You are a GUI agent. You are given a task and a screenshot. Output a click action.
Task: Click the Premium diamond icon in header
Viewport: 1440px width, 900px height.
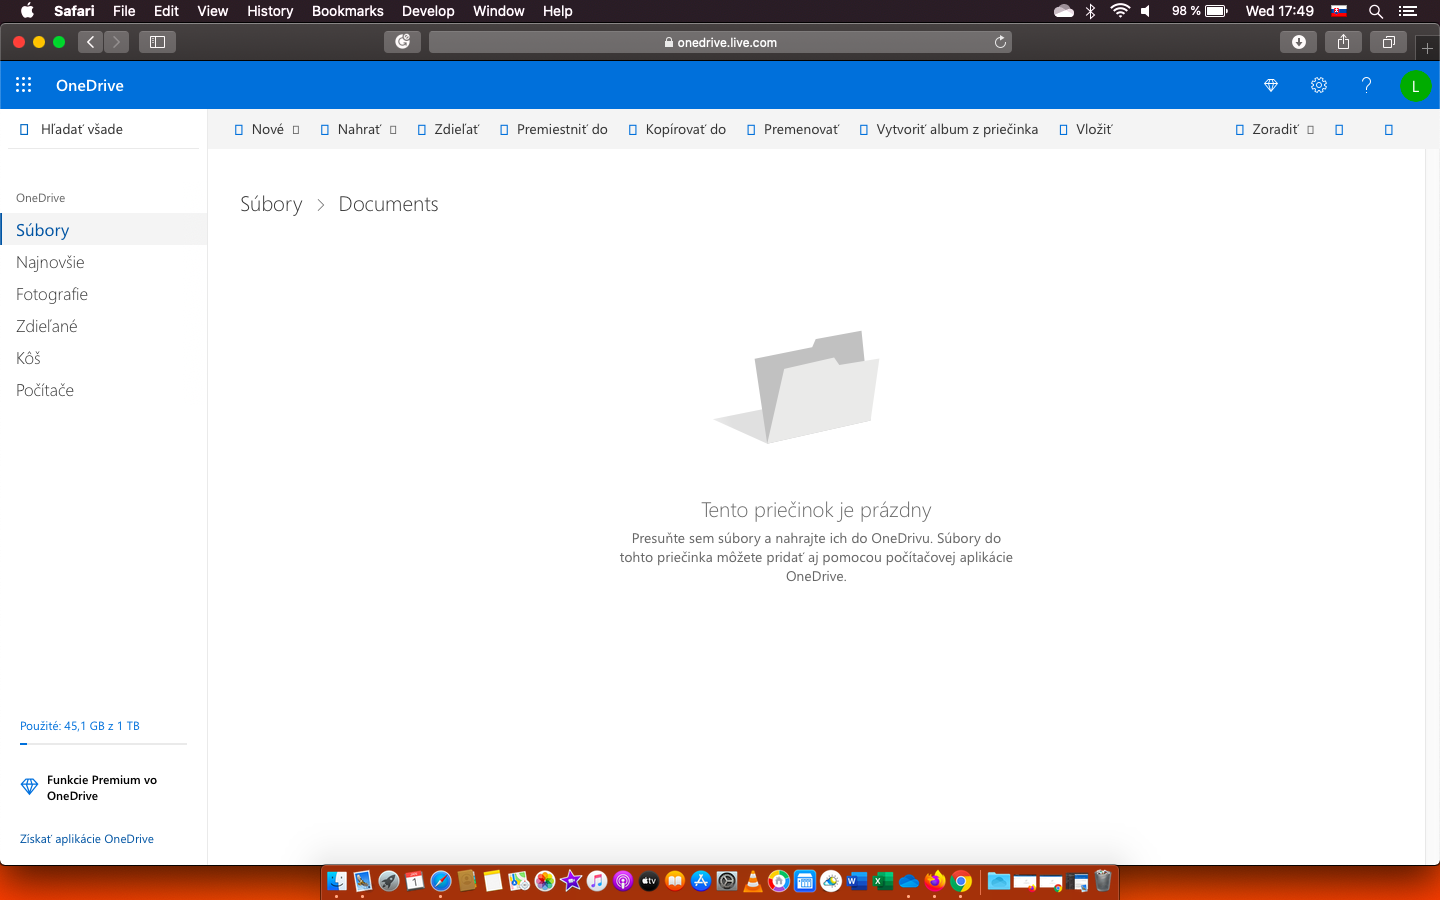[x=1271, y=85]
